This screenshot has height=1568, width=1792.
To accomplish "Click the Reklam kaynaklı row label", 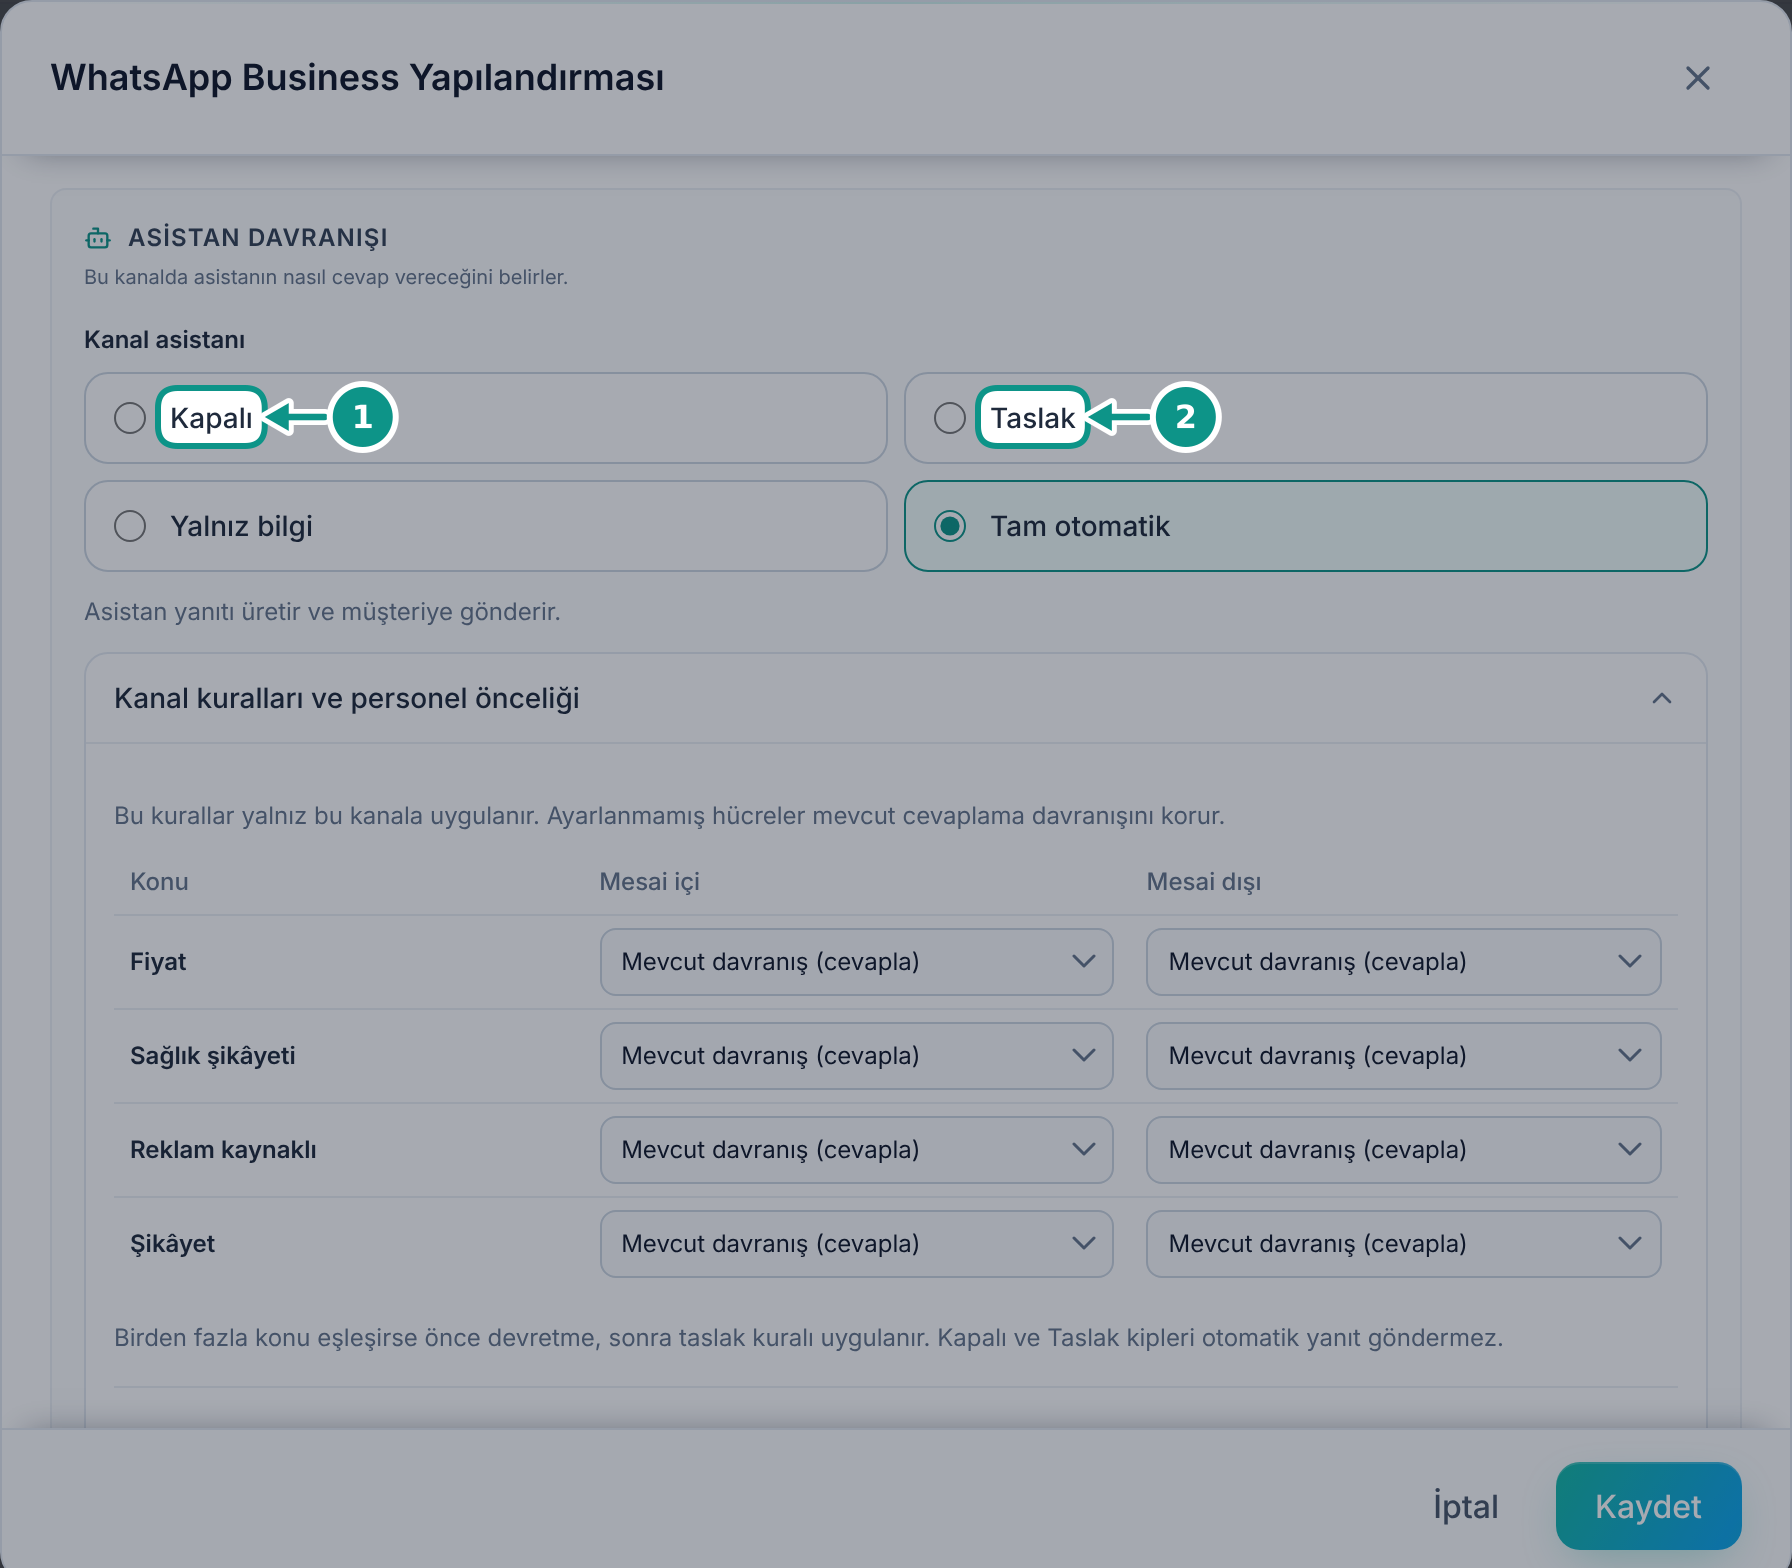I will click(223, 1150).
